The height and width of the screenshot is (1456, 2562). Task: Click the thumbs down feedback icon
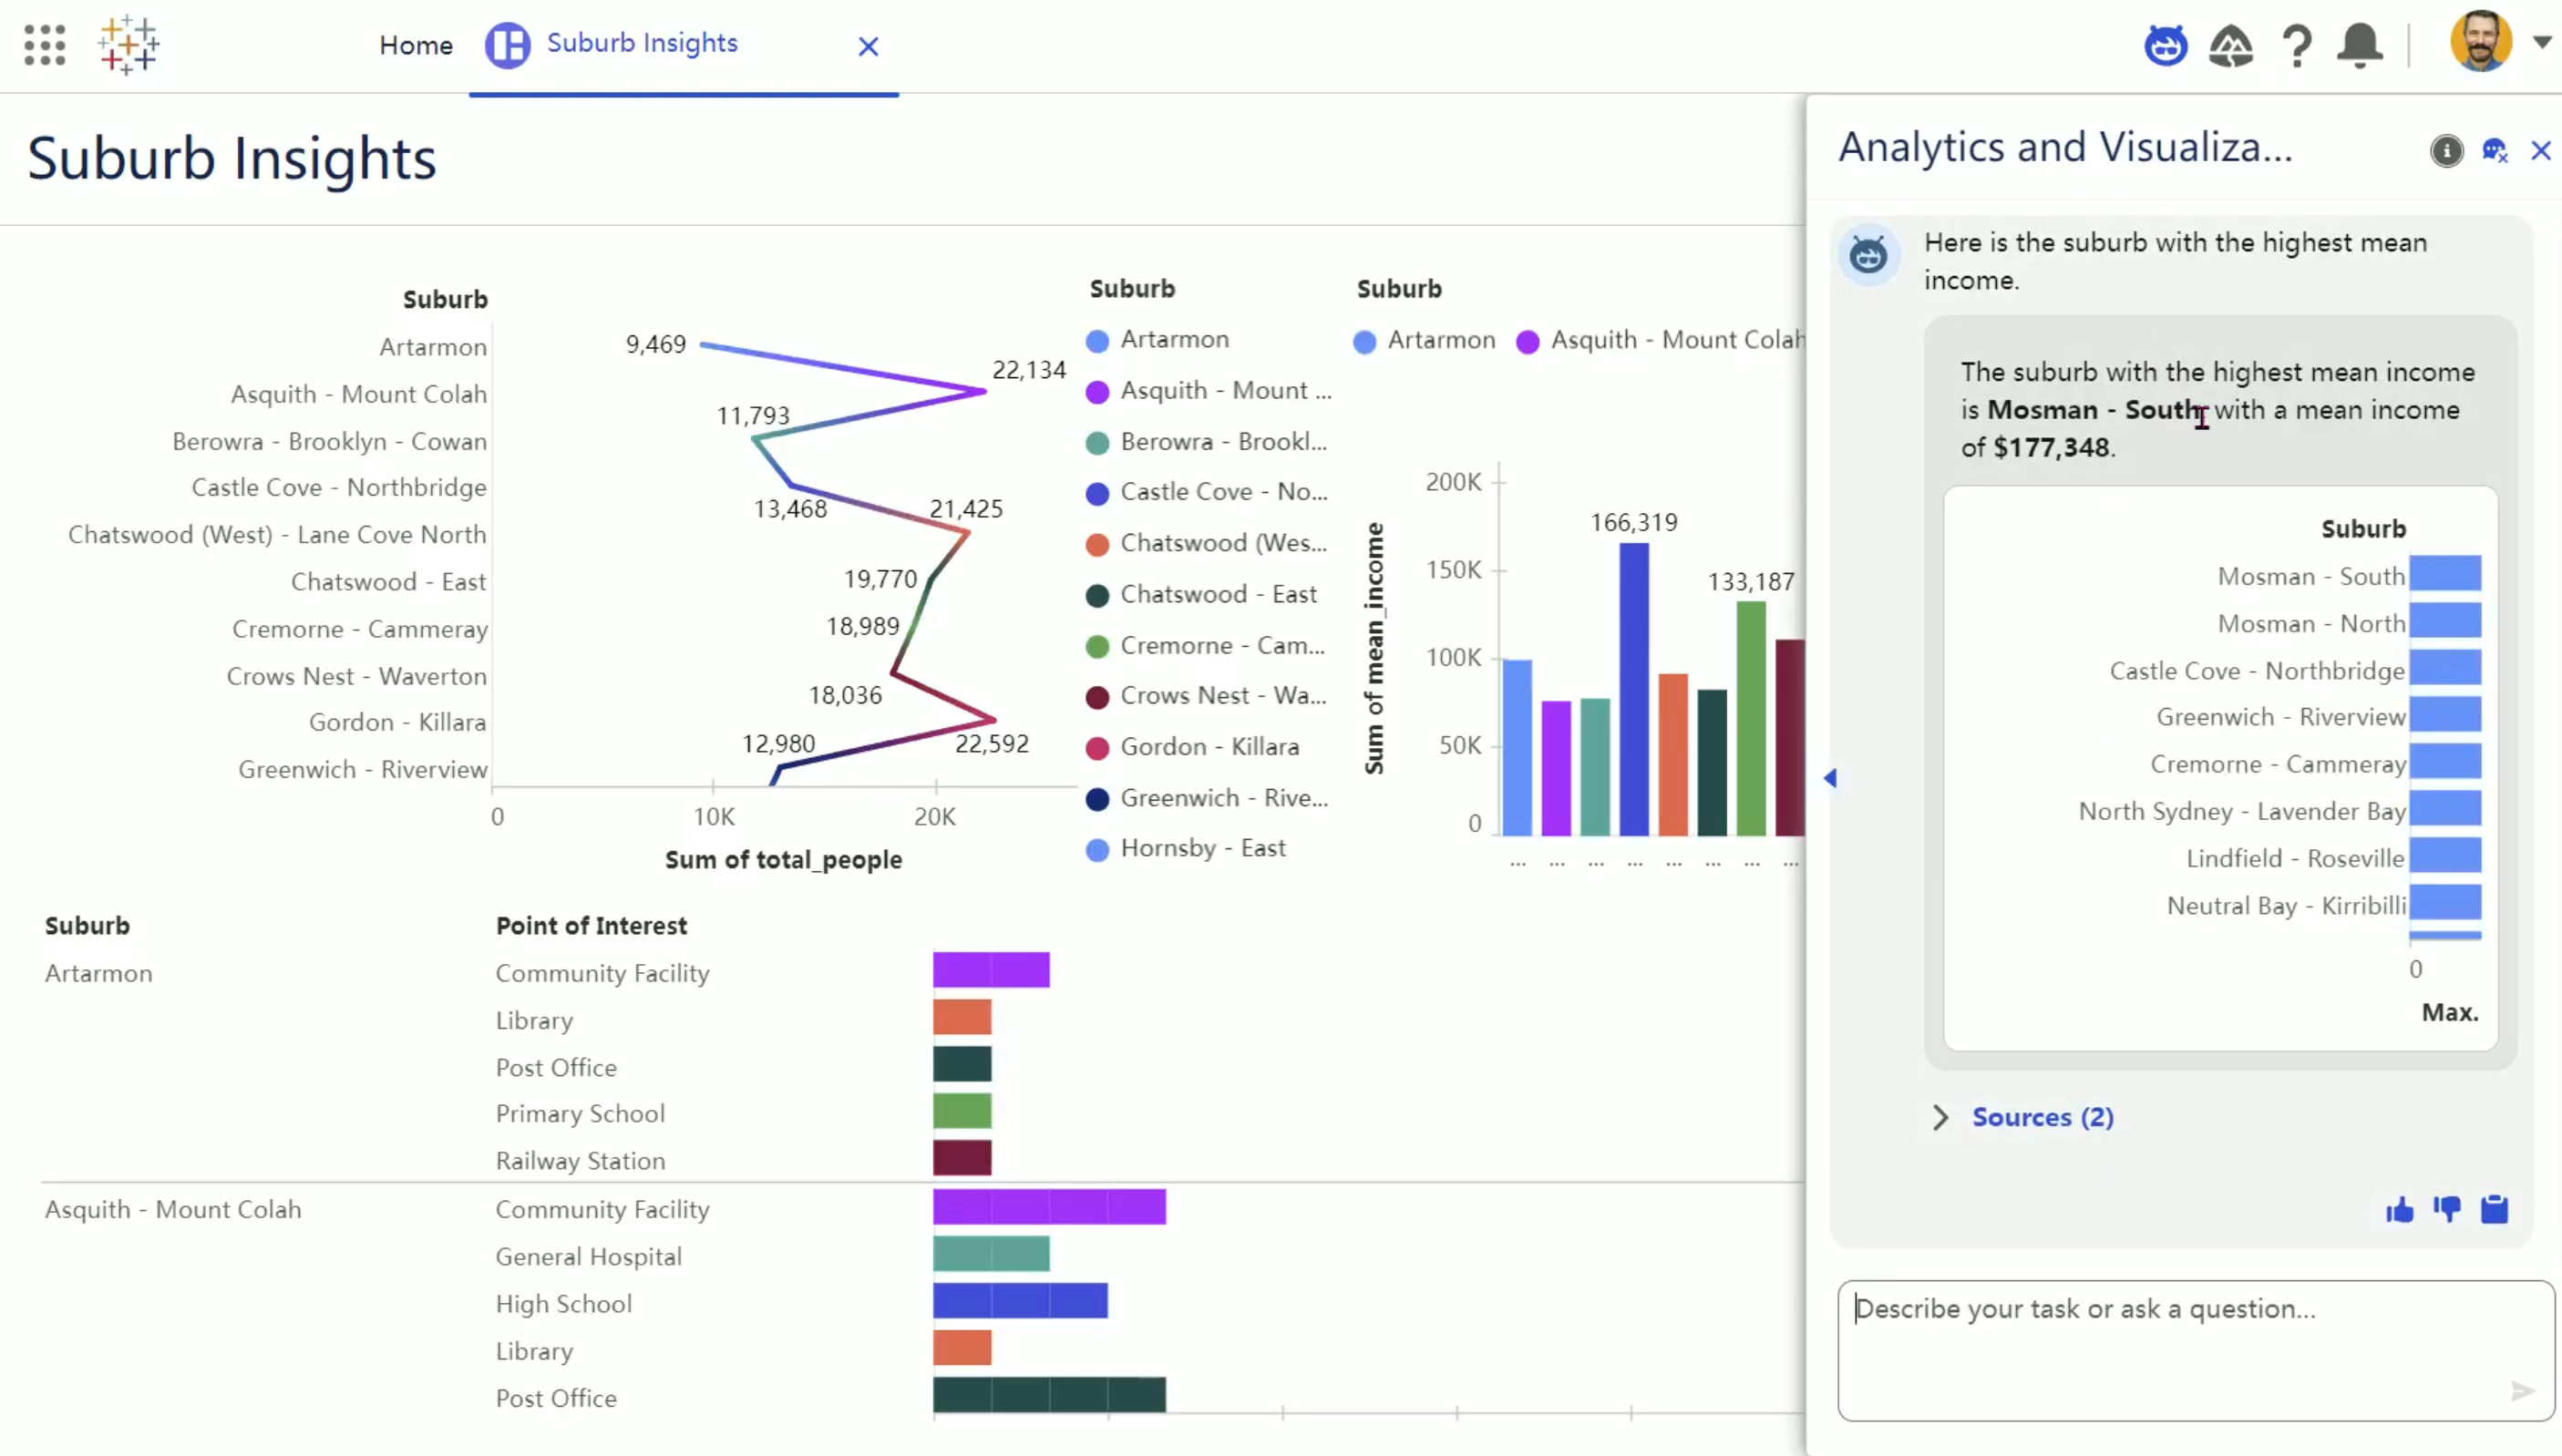2447,1210
